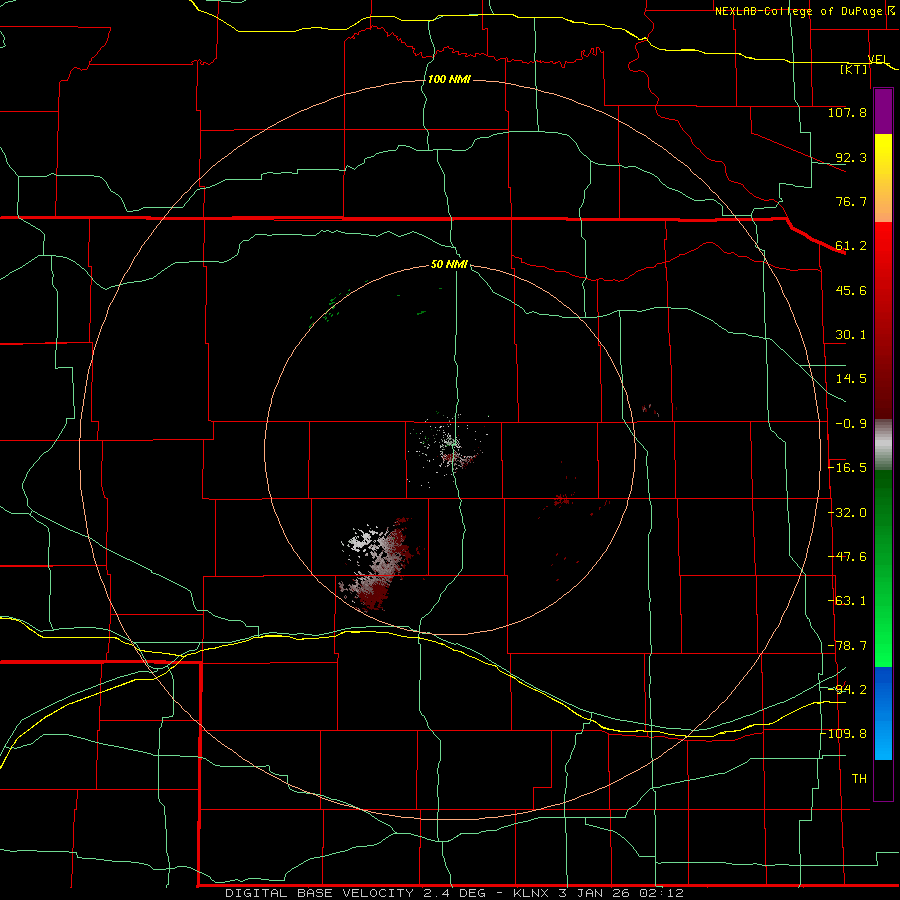Viewport: 900px width, 900px height.
Task: Click the 92.3 velocity scale value
Action: (x=851, y=157)
